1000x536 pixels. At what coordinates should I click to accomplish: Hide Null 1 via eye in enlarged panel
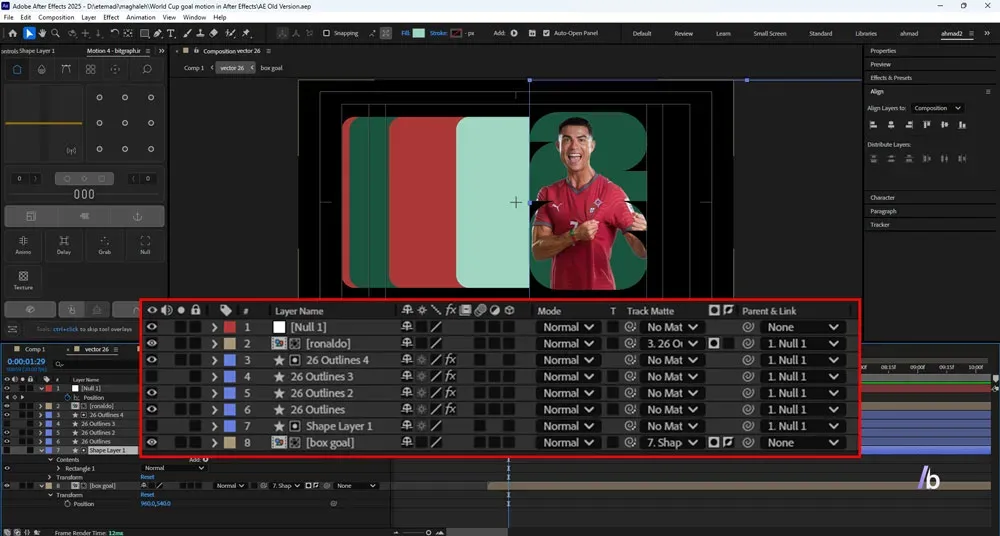click(x=152, y=327)
